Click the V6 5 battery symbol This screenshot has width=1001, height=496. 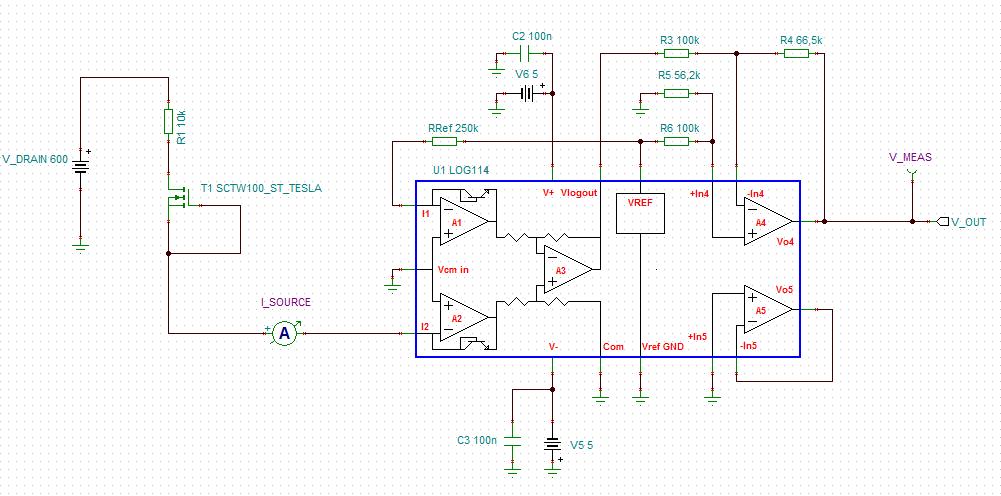coord(529,94)
